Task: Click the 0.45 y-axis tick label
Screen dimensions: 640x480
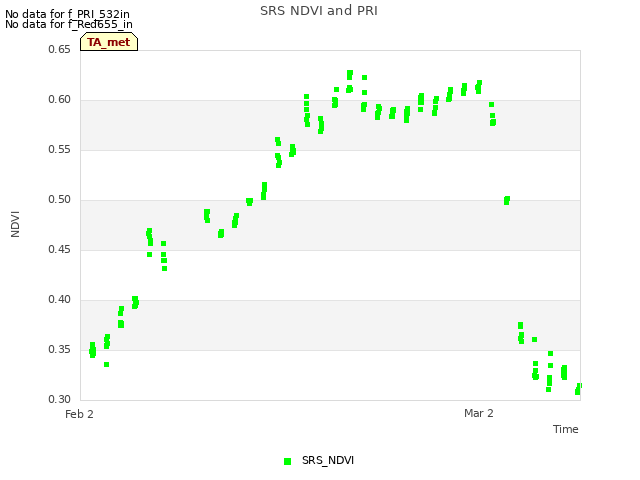Action: click(x=59, y=249)
